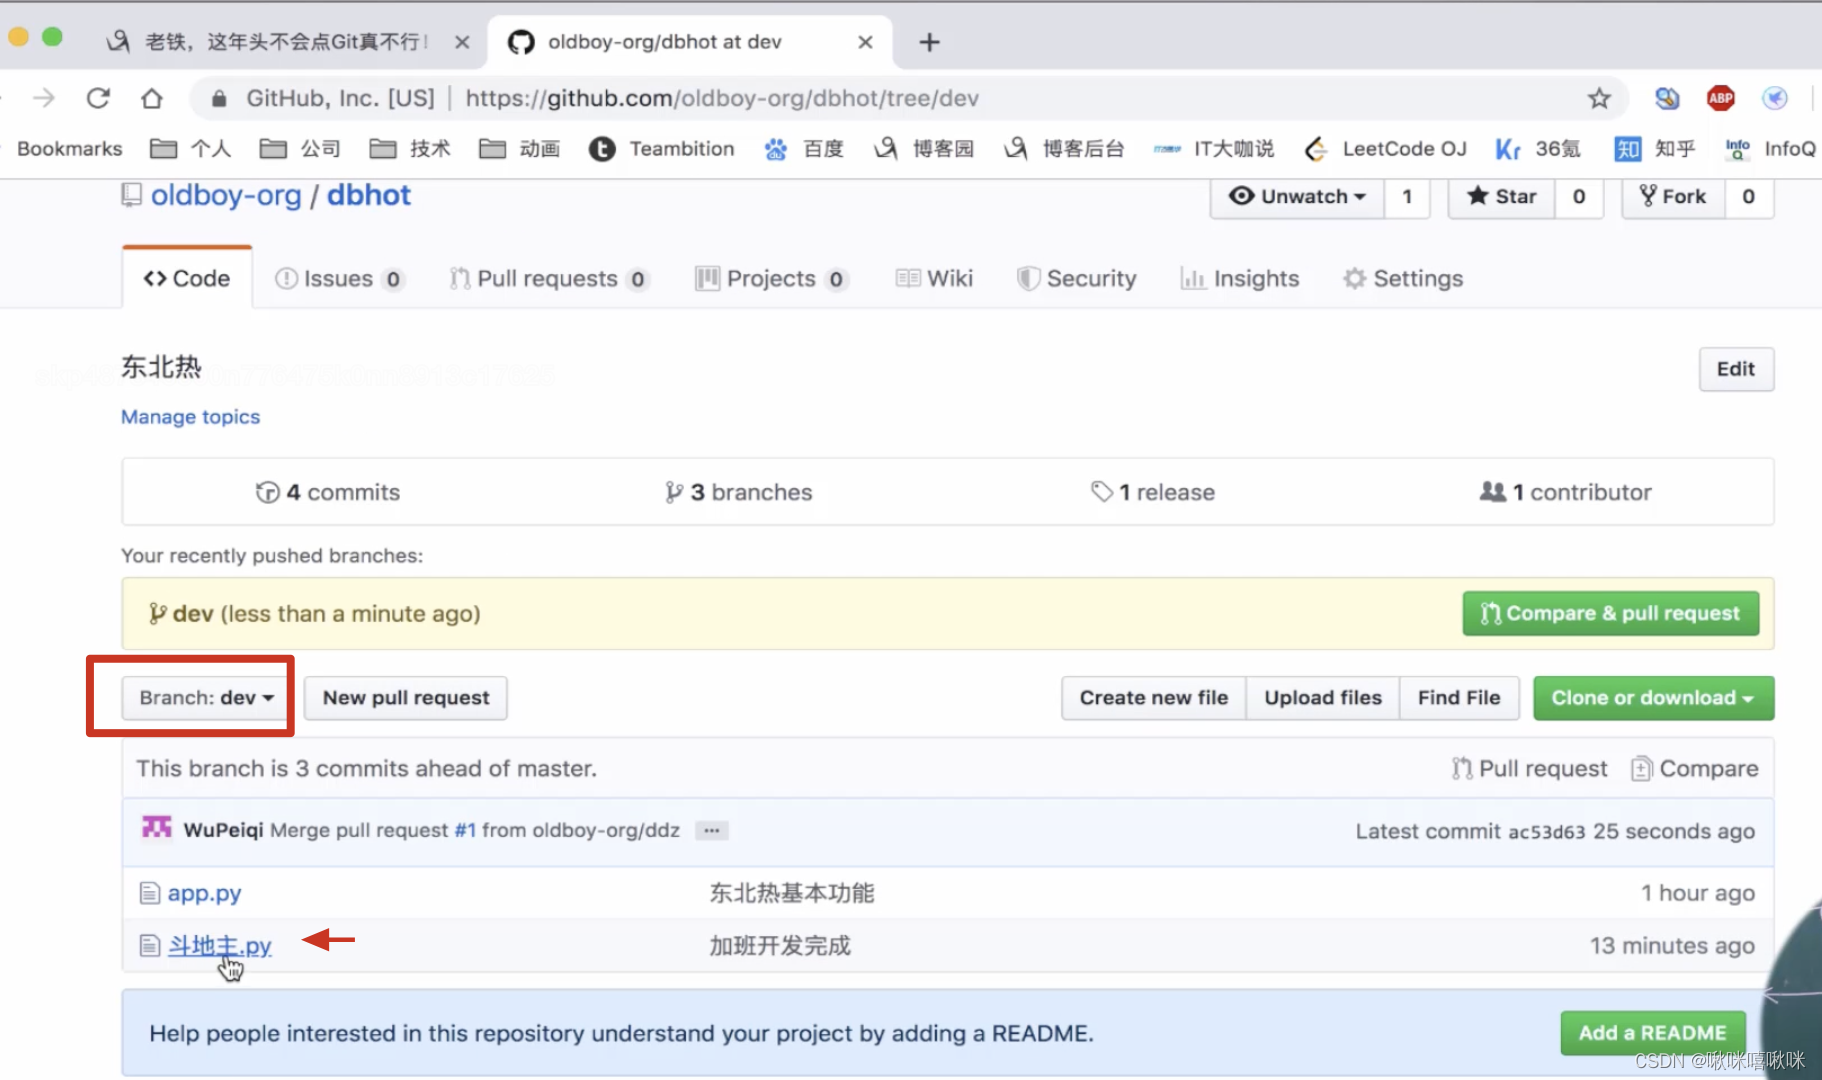Open the 36氪 bookmark
The image size is (1822, 1080).
(x=1538, y=149)
